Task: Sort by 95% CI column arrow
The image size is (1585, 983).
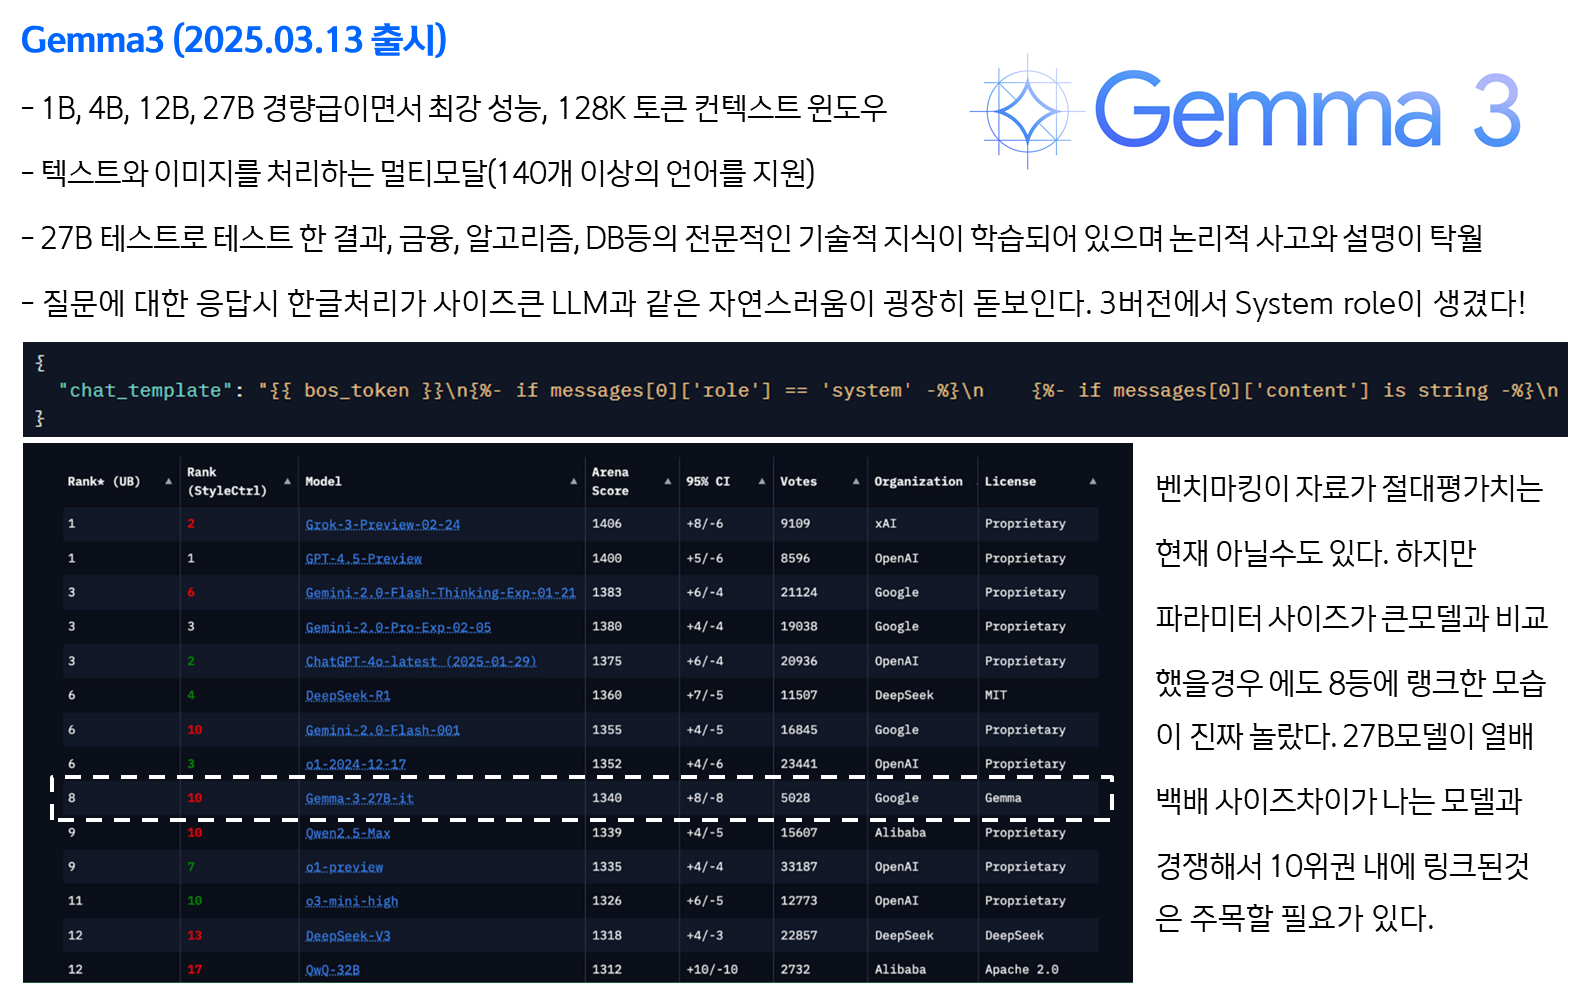Action: (x=762, y=482)
